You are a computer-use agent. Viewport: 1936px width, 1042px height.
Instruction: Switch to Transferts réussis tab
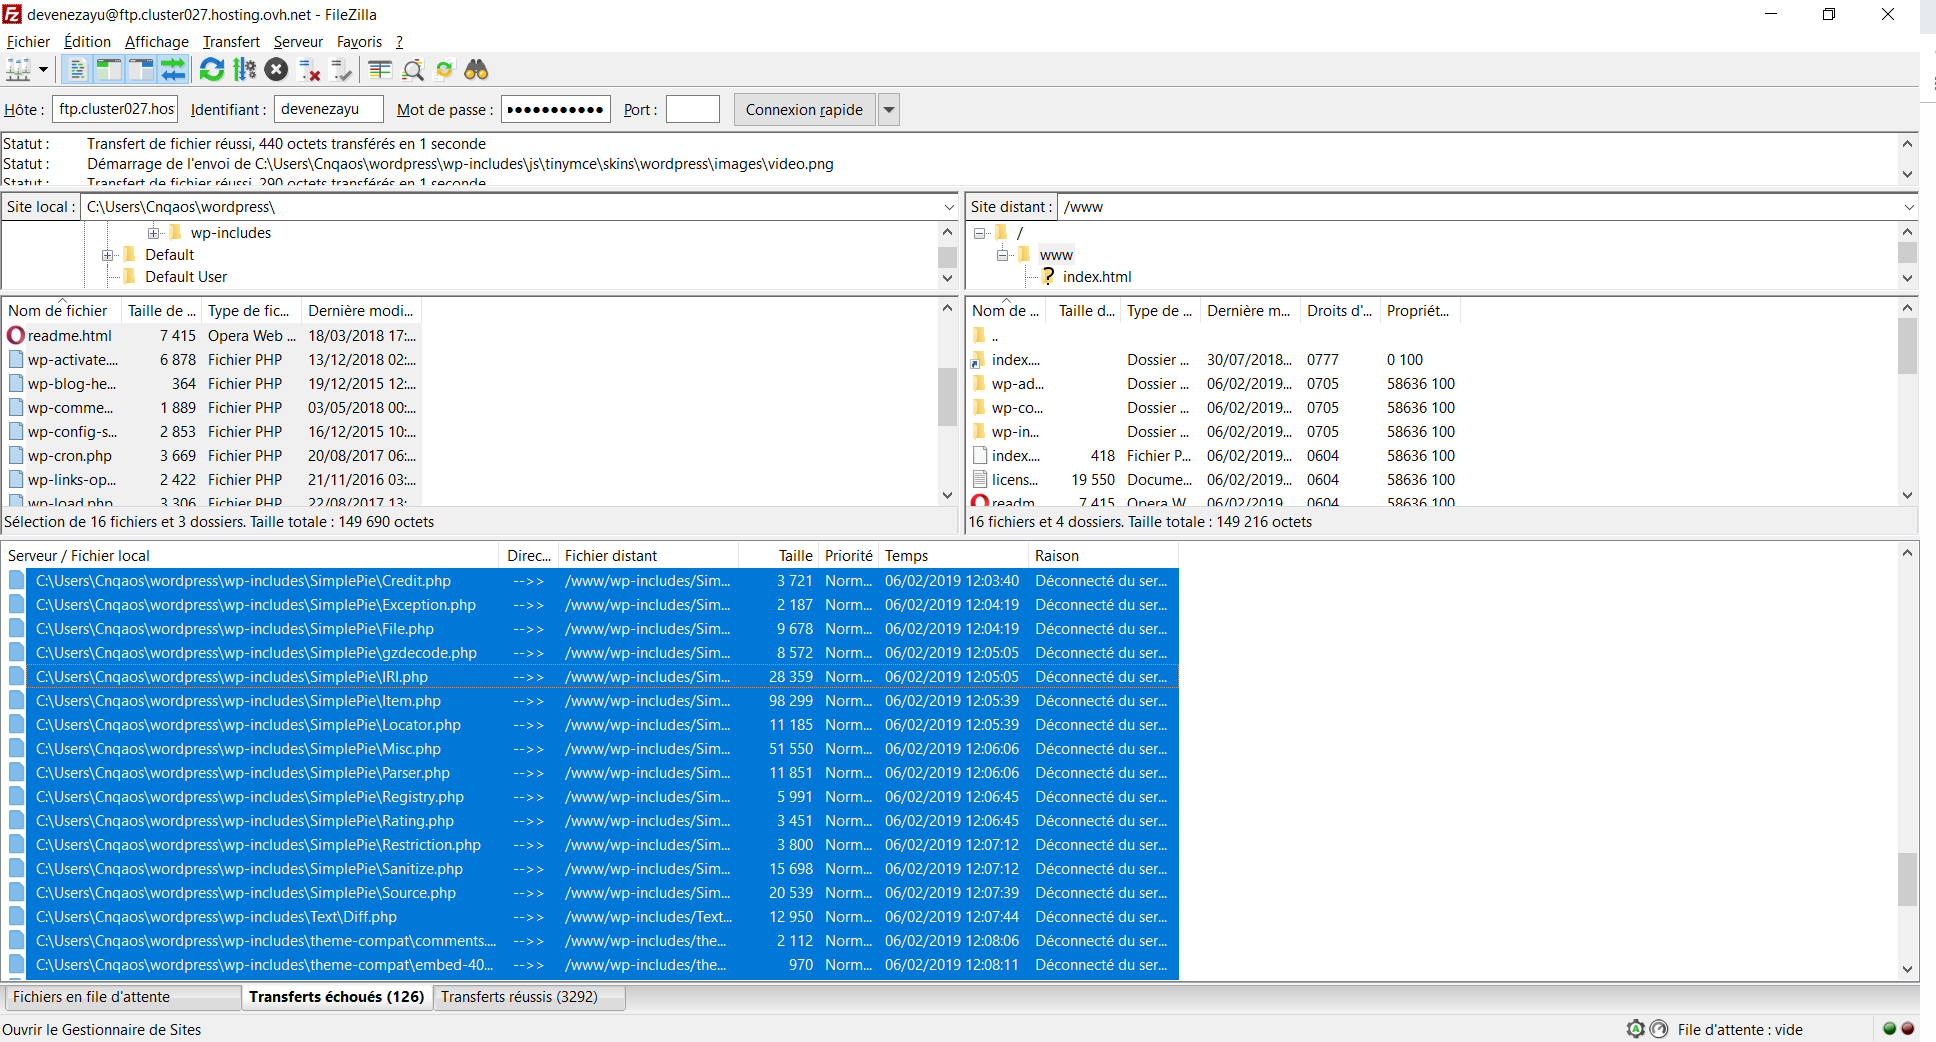point(519,997)
